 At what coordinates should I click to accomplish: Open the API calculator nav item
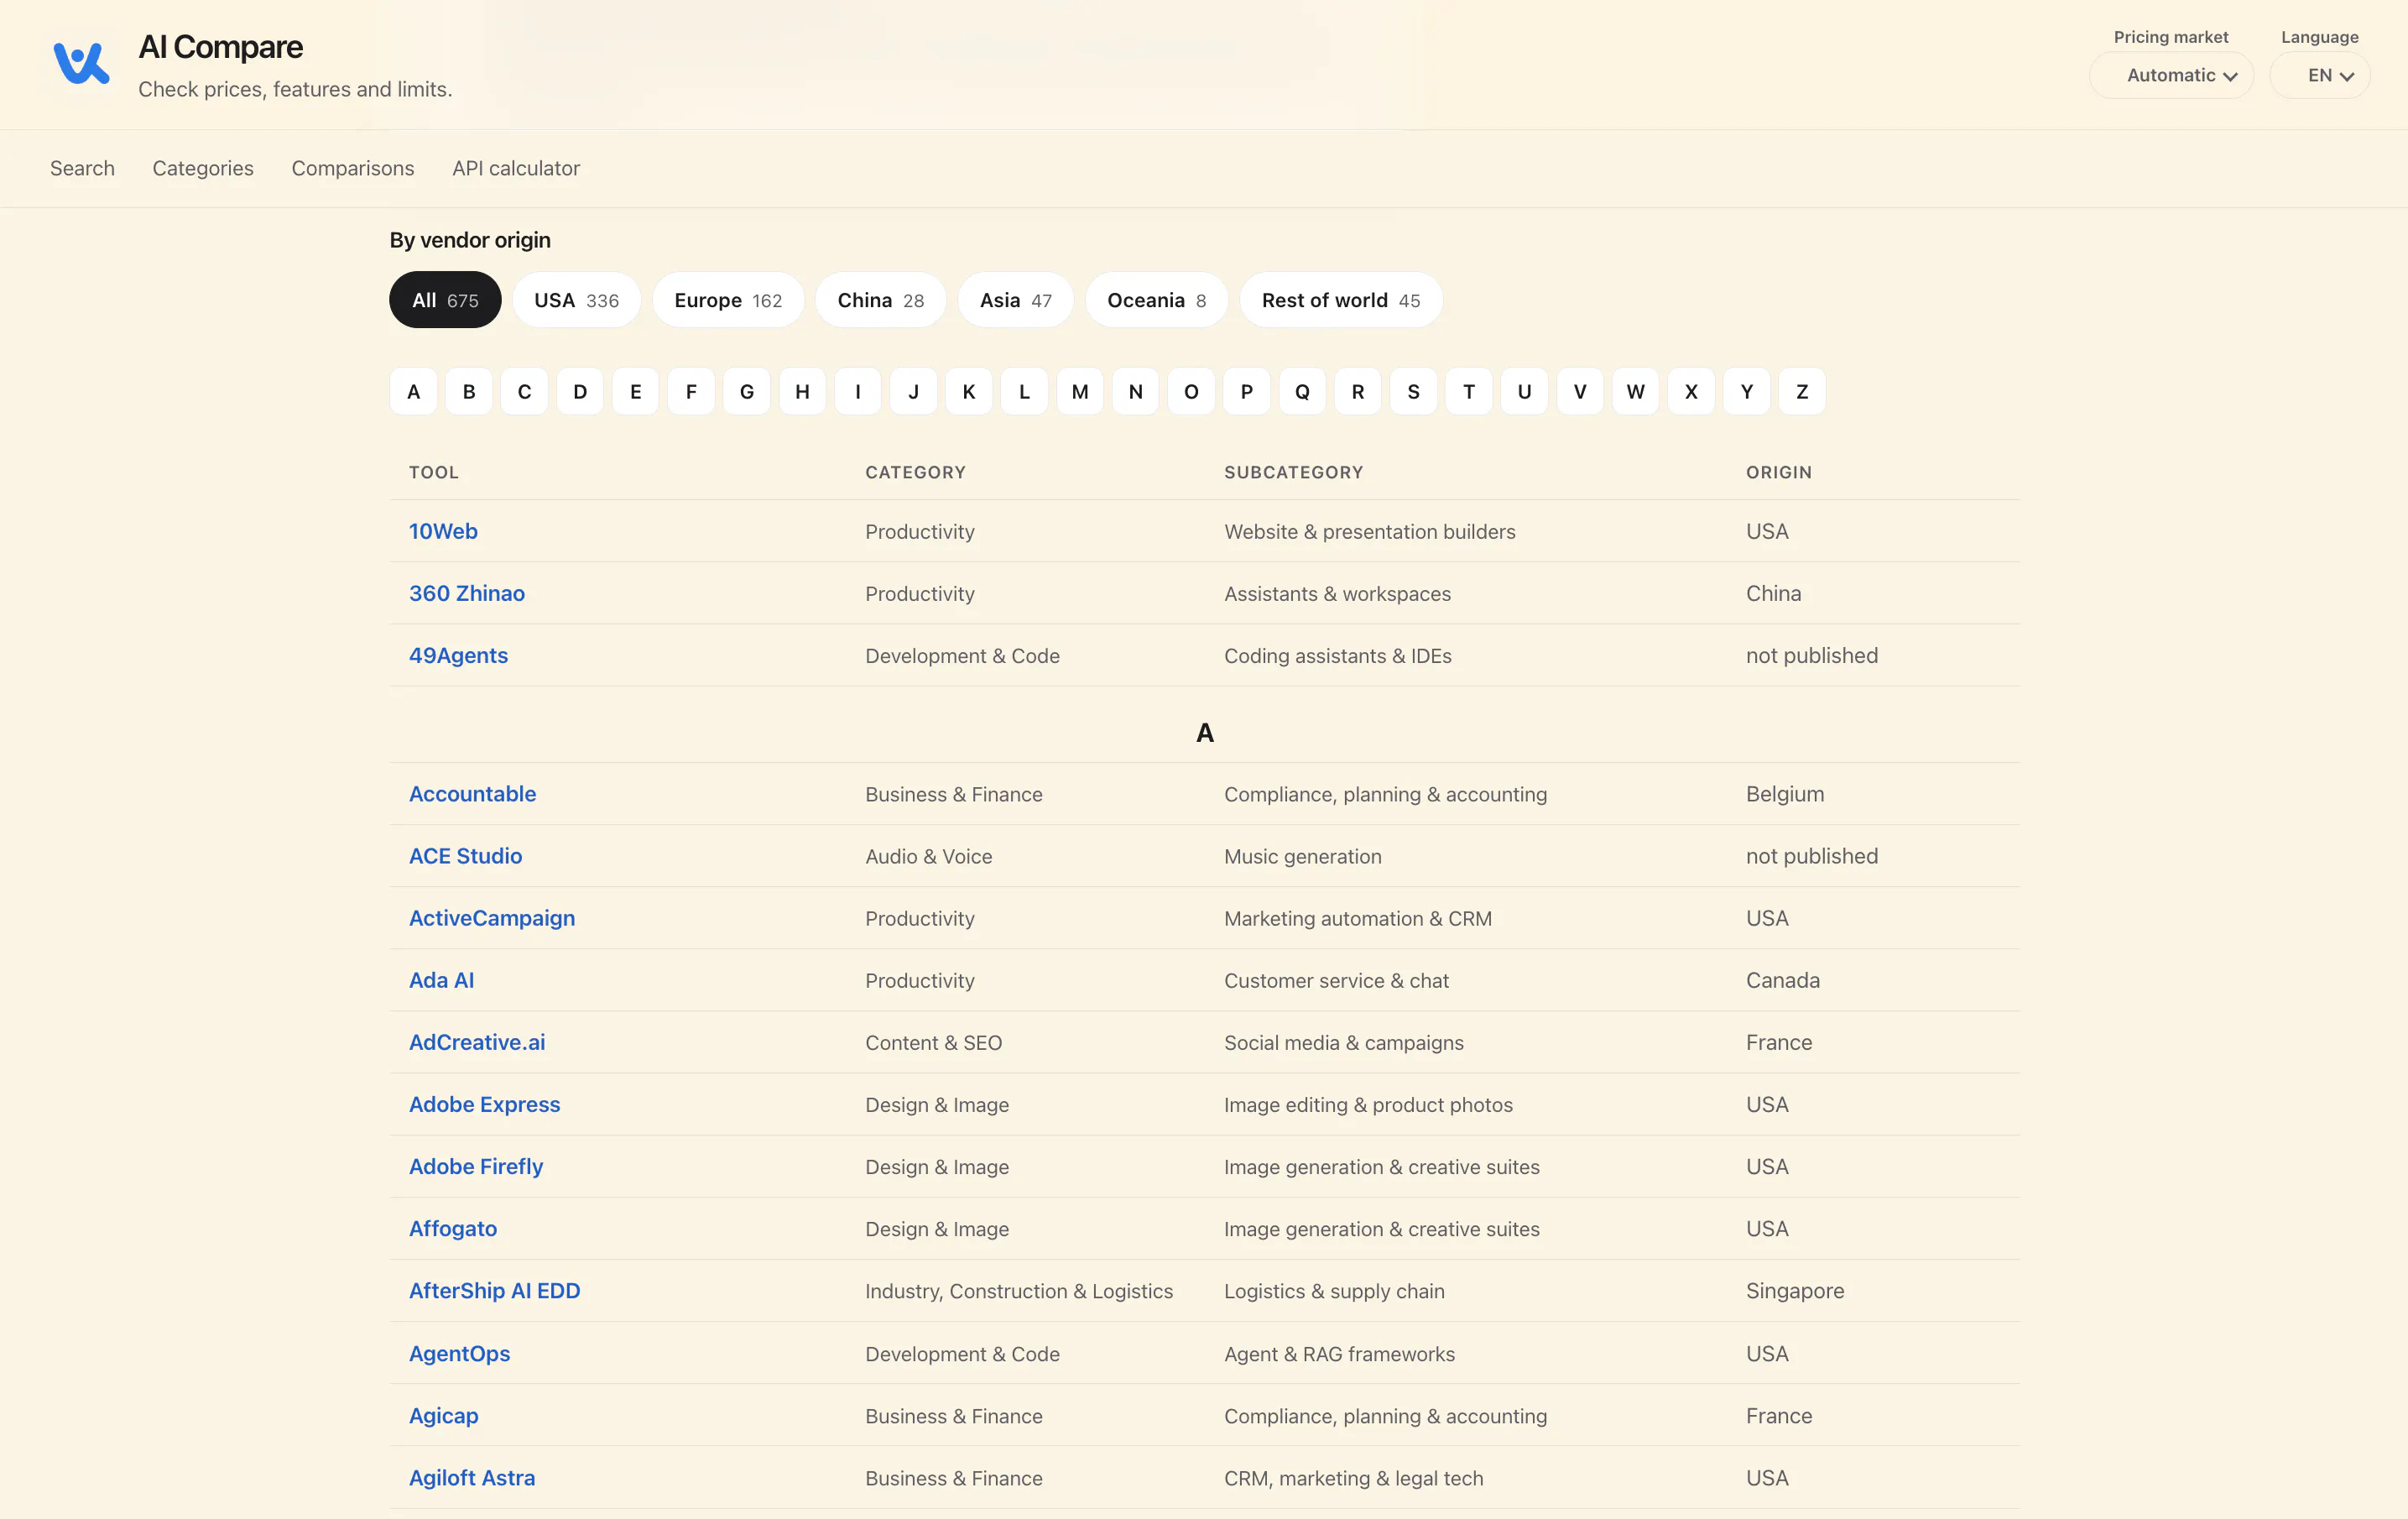[x=516, y=168]
